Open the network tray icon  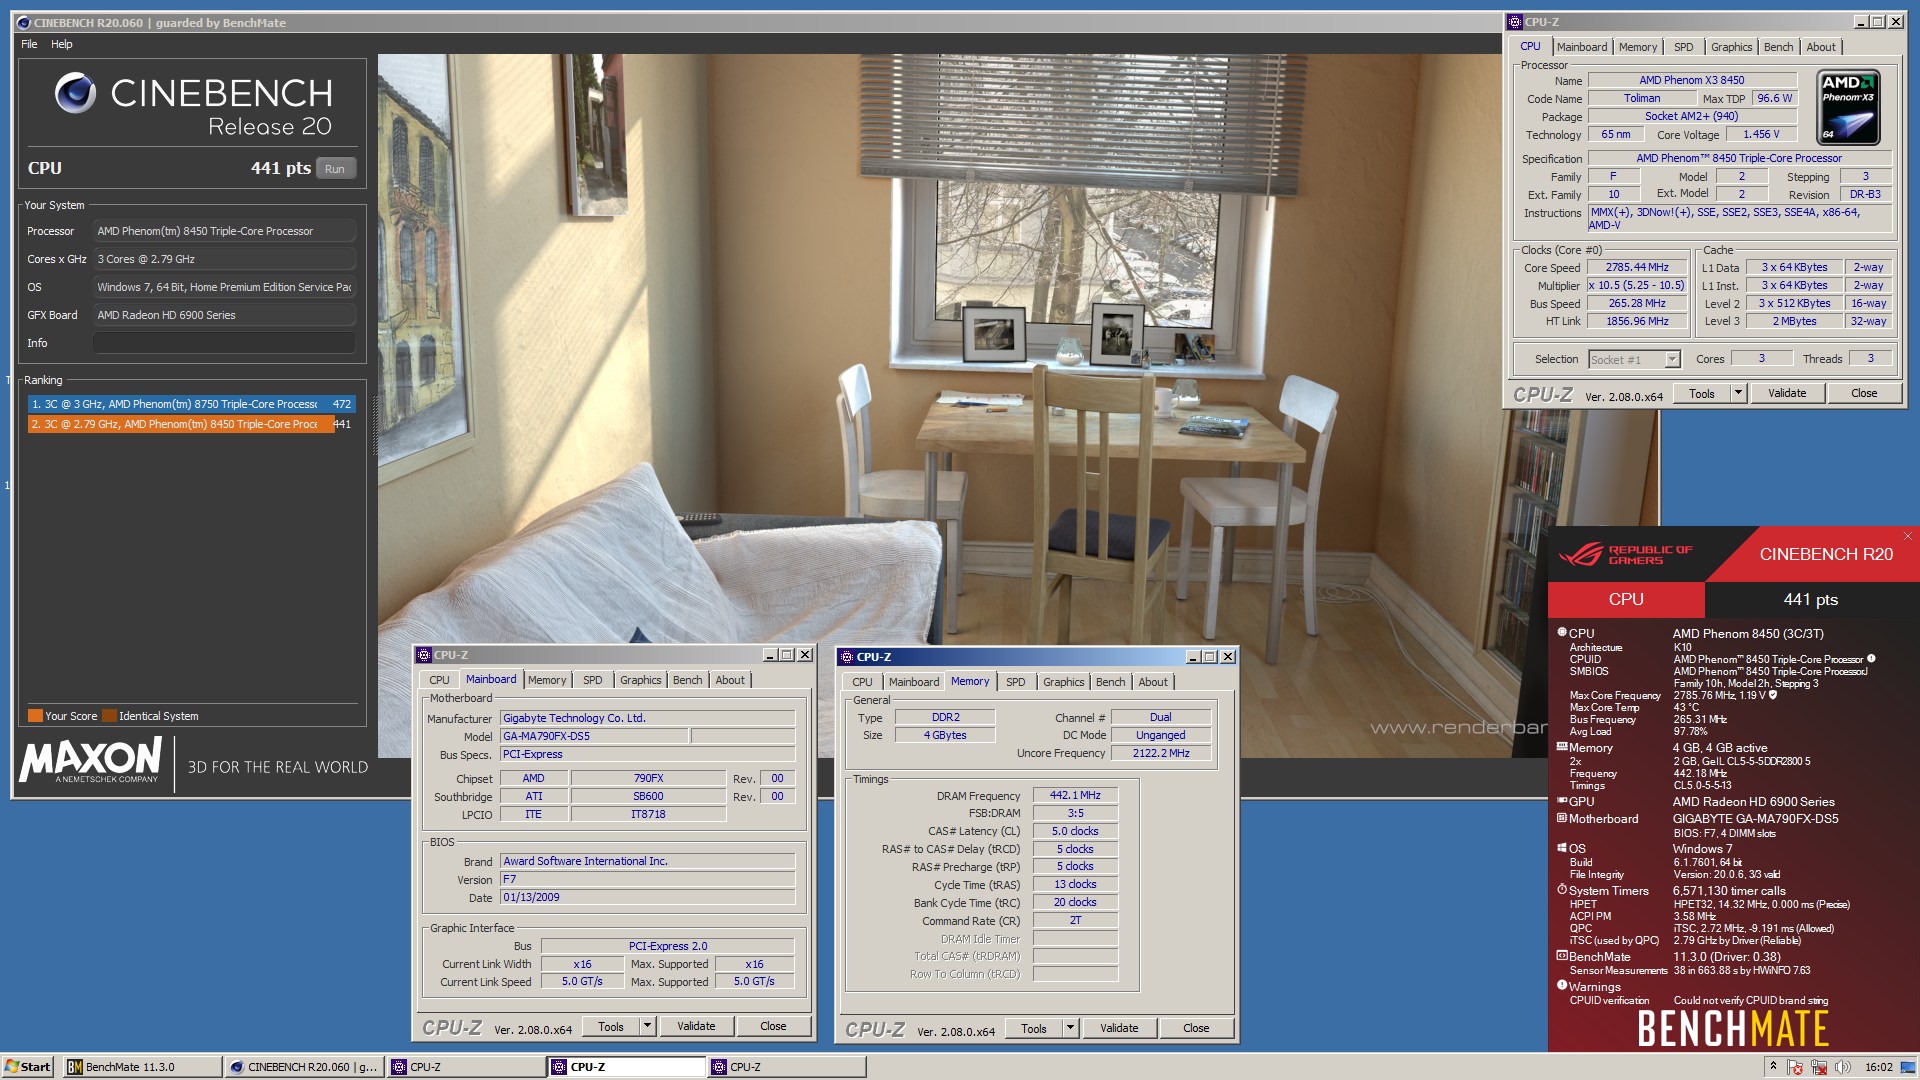[x=1819, y=1067]
